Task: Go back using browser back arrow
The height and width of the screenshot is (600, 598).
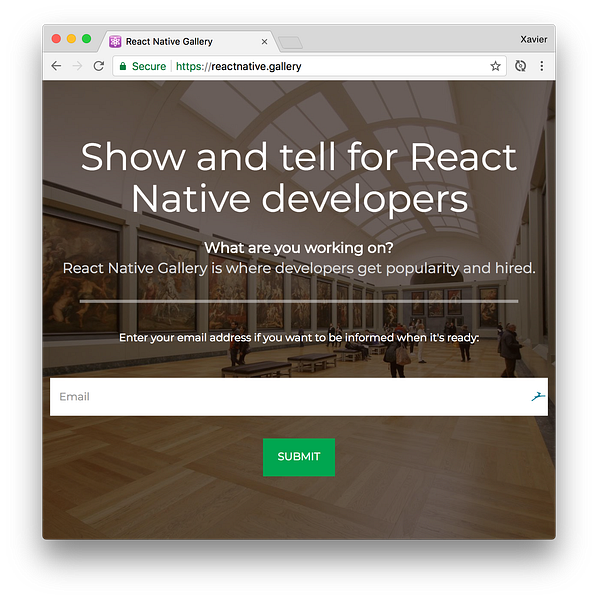Action: coord(56,66)
